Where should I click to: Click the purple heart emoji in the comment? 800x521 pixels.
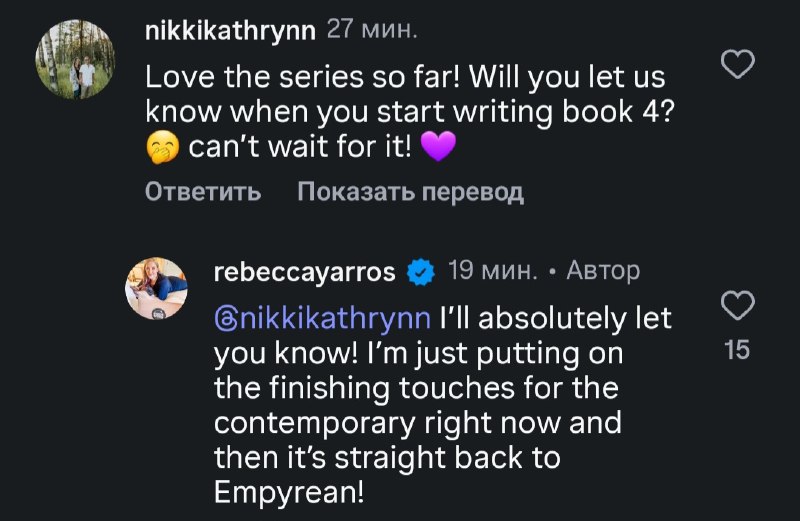(x=438, y=148)
